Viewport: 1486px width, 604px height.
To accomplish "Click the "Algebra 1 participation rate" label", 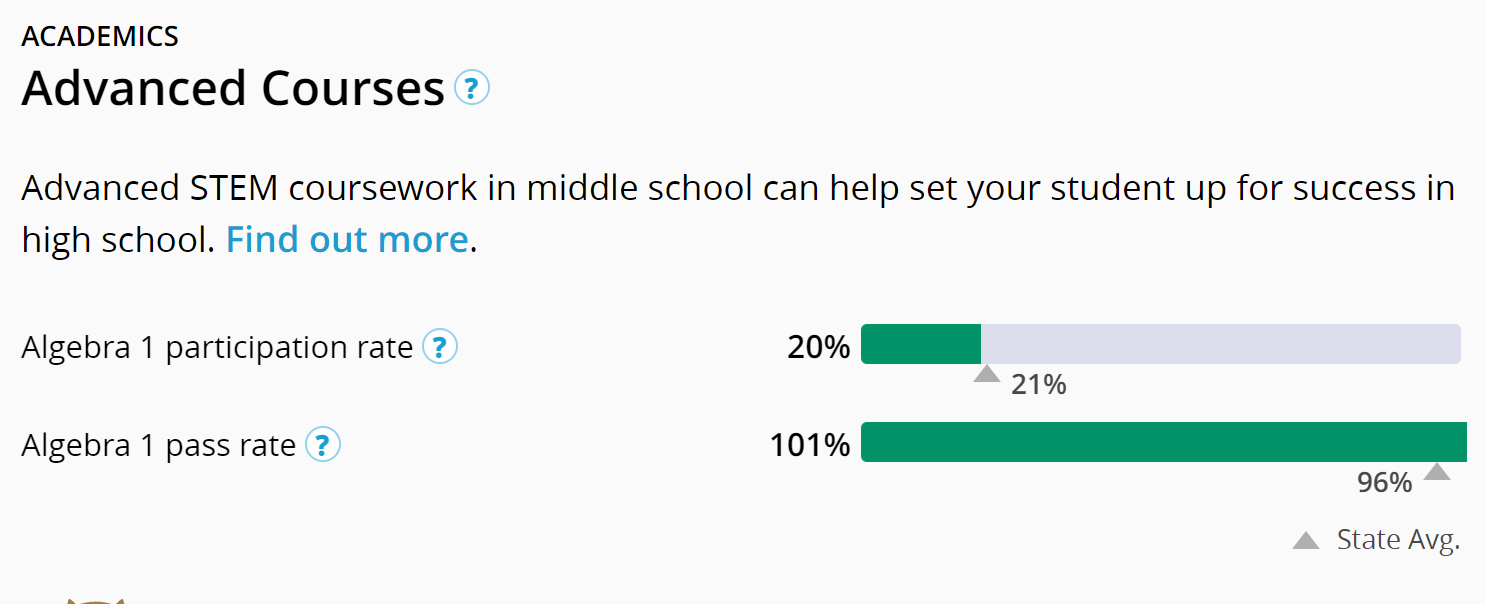I will [217, 347].
